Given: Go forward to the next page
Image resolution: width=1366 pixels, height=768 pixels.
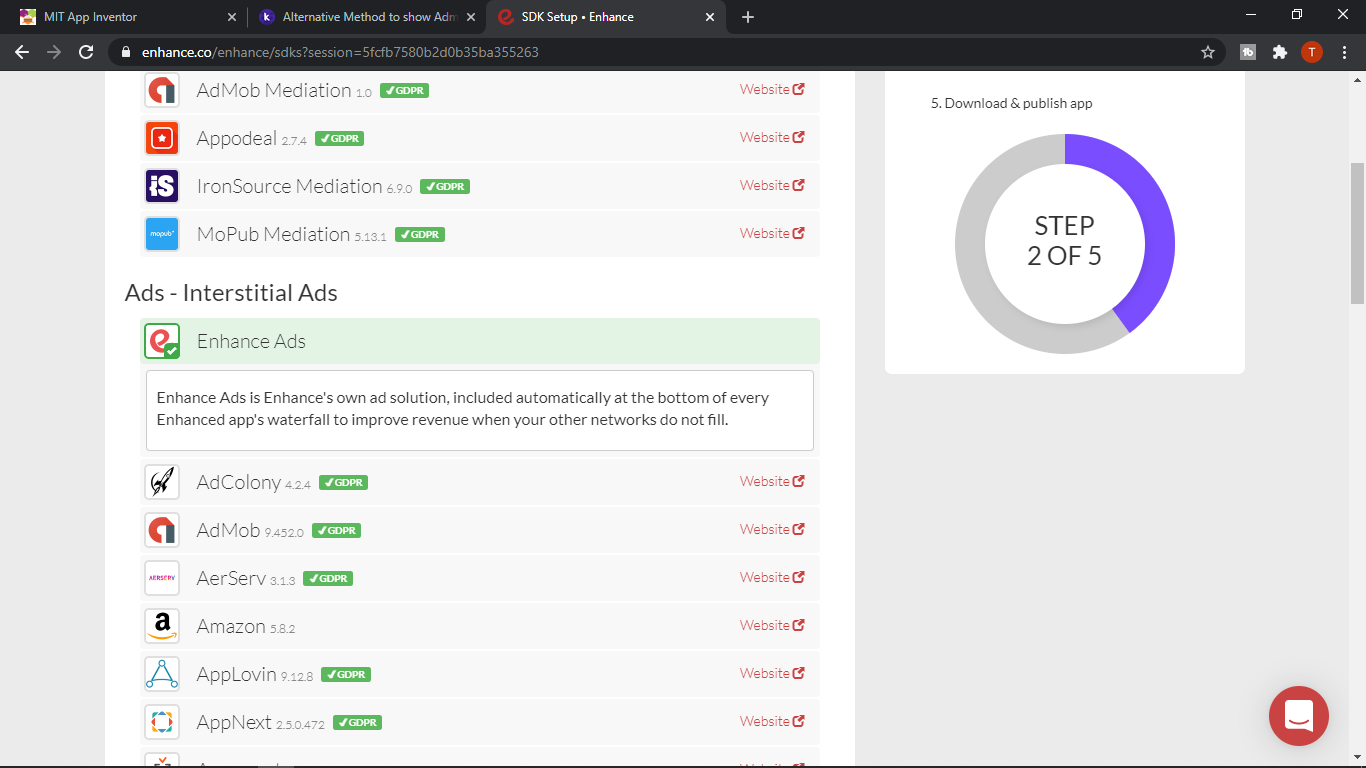Looking at the screenshot, I should point(54,52).
